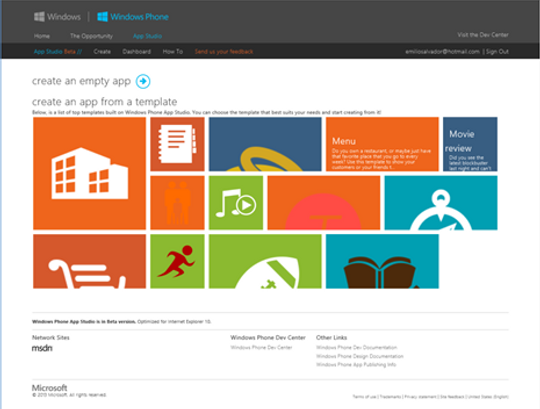Click the emiliosalvador@hotmail.com account text
Image resolution: width=540 pixels, height=409 pixels.
pyautogui.click(x=443, y=52)
